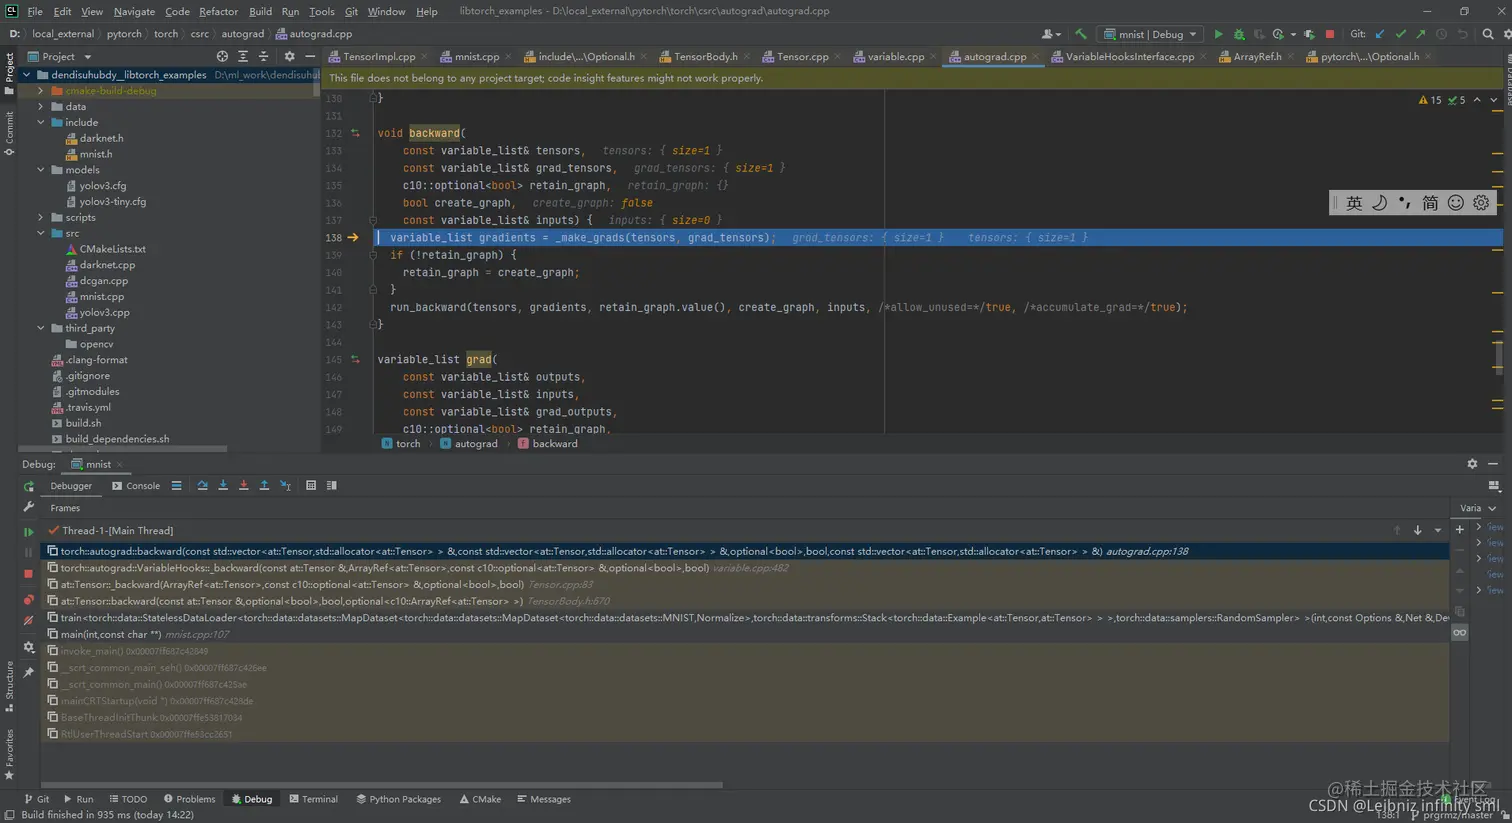Click the Rerun mnist debug icon
Screen dimensions: 1512x823
click(28, 486)
